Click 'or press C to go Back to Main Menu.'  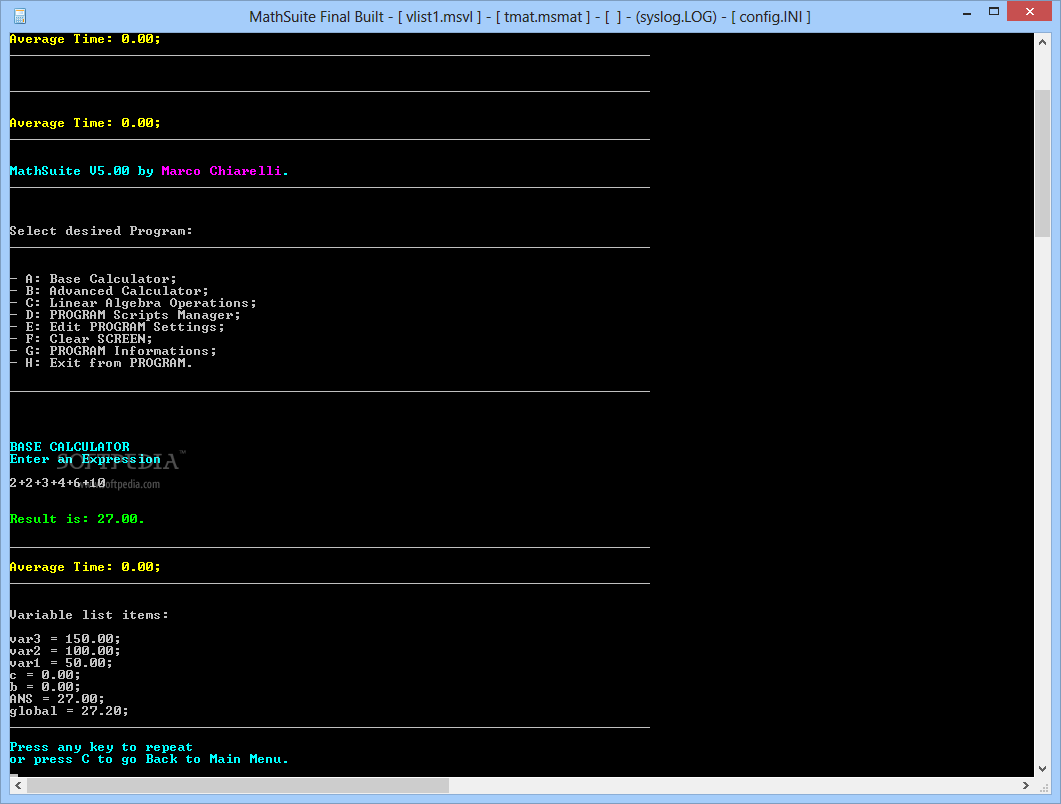pyautogui.click(x=149, y=759)
